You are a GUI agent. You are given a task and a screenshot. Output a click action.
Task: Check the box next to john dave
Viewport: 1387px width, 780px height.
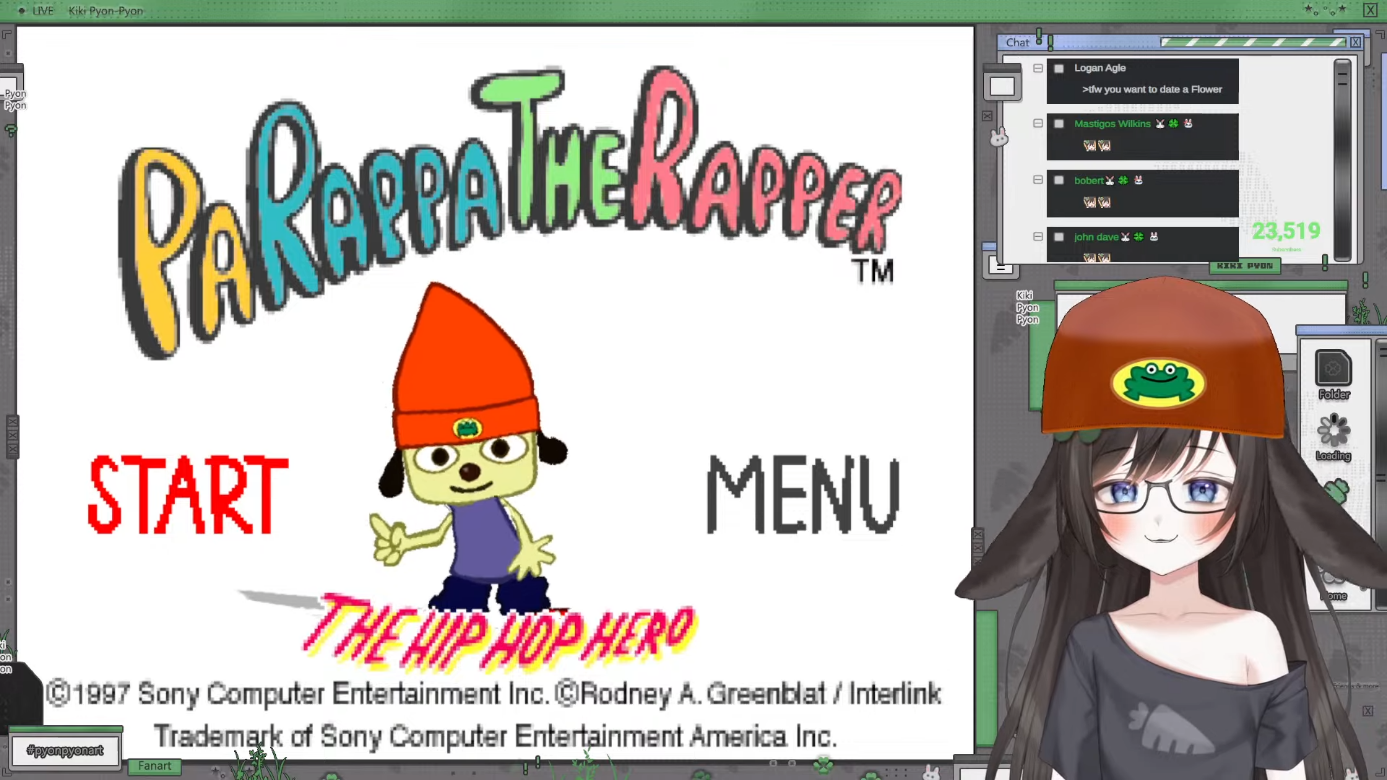coord(1059,237)
